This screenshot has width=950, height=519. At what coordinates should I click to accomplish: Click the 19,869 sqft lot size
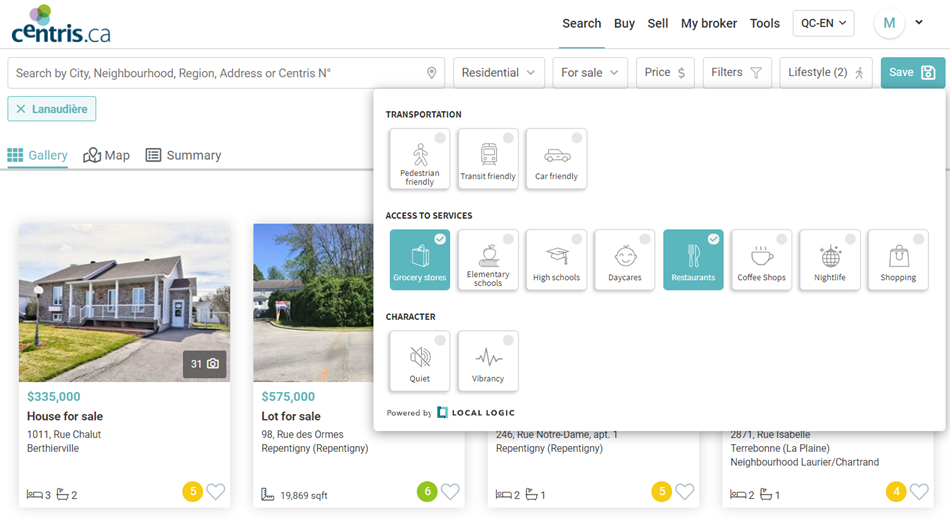coord(304,495)
